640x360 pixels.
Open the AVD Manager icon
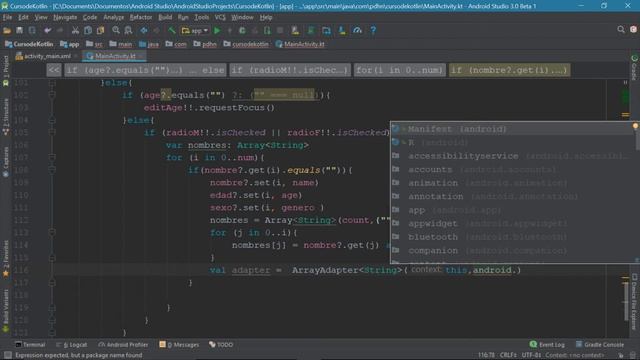(x=295, y=31)
